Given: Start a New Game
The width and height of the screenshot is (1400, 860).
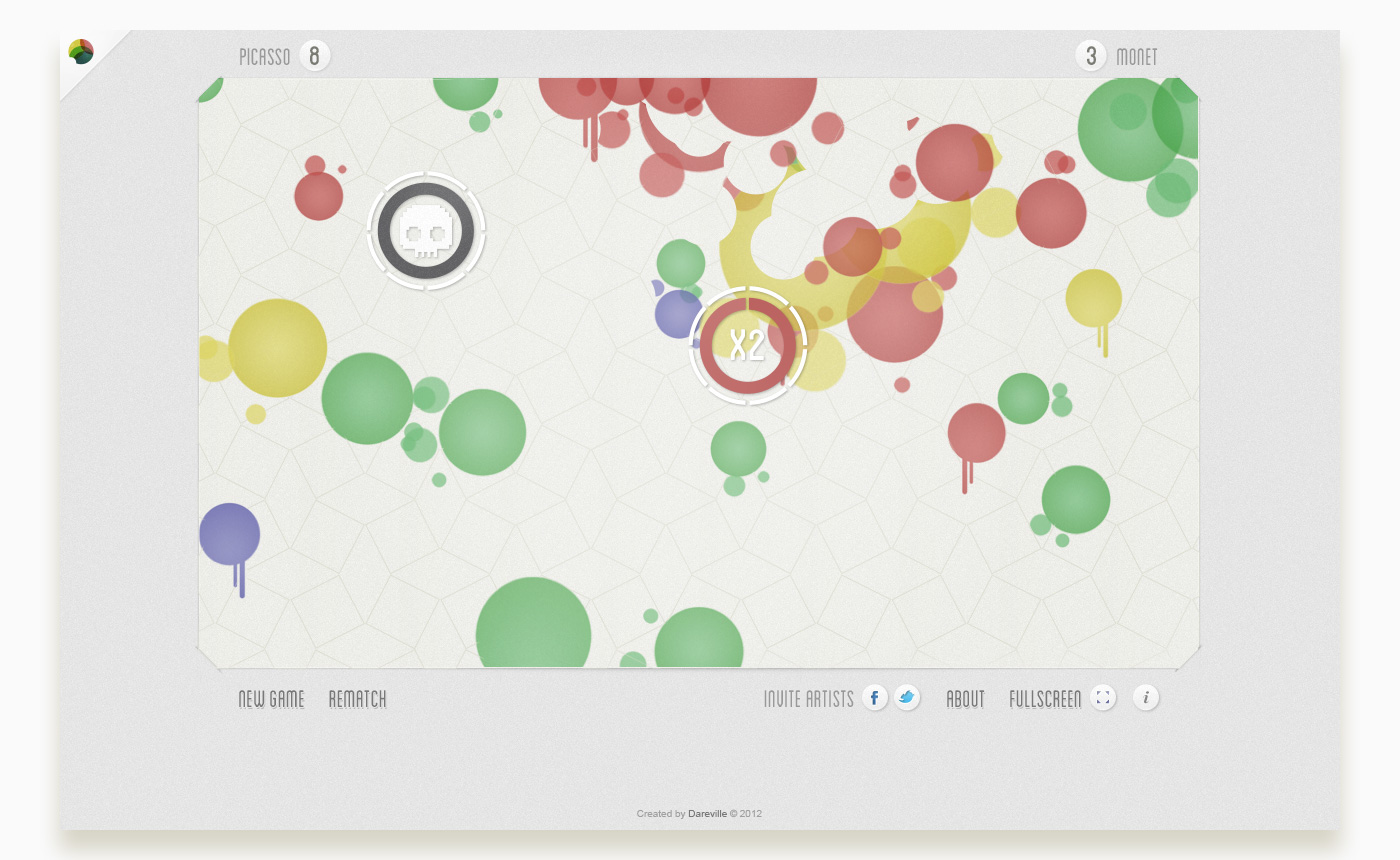Looking at the screenshot, I should (x=271, y=699).
